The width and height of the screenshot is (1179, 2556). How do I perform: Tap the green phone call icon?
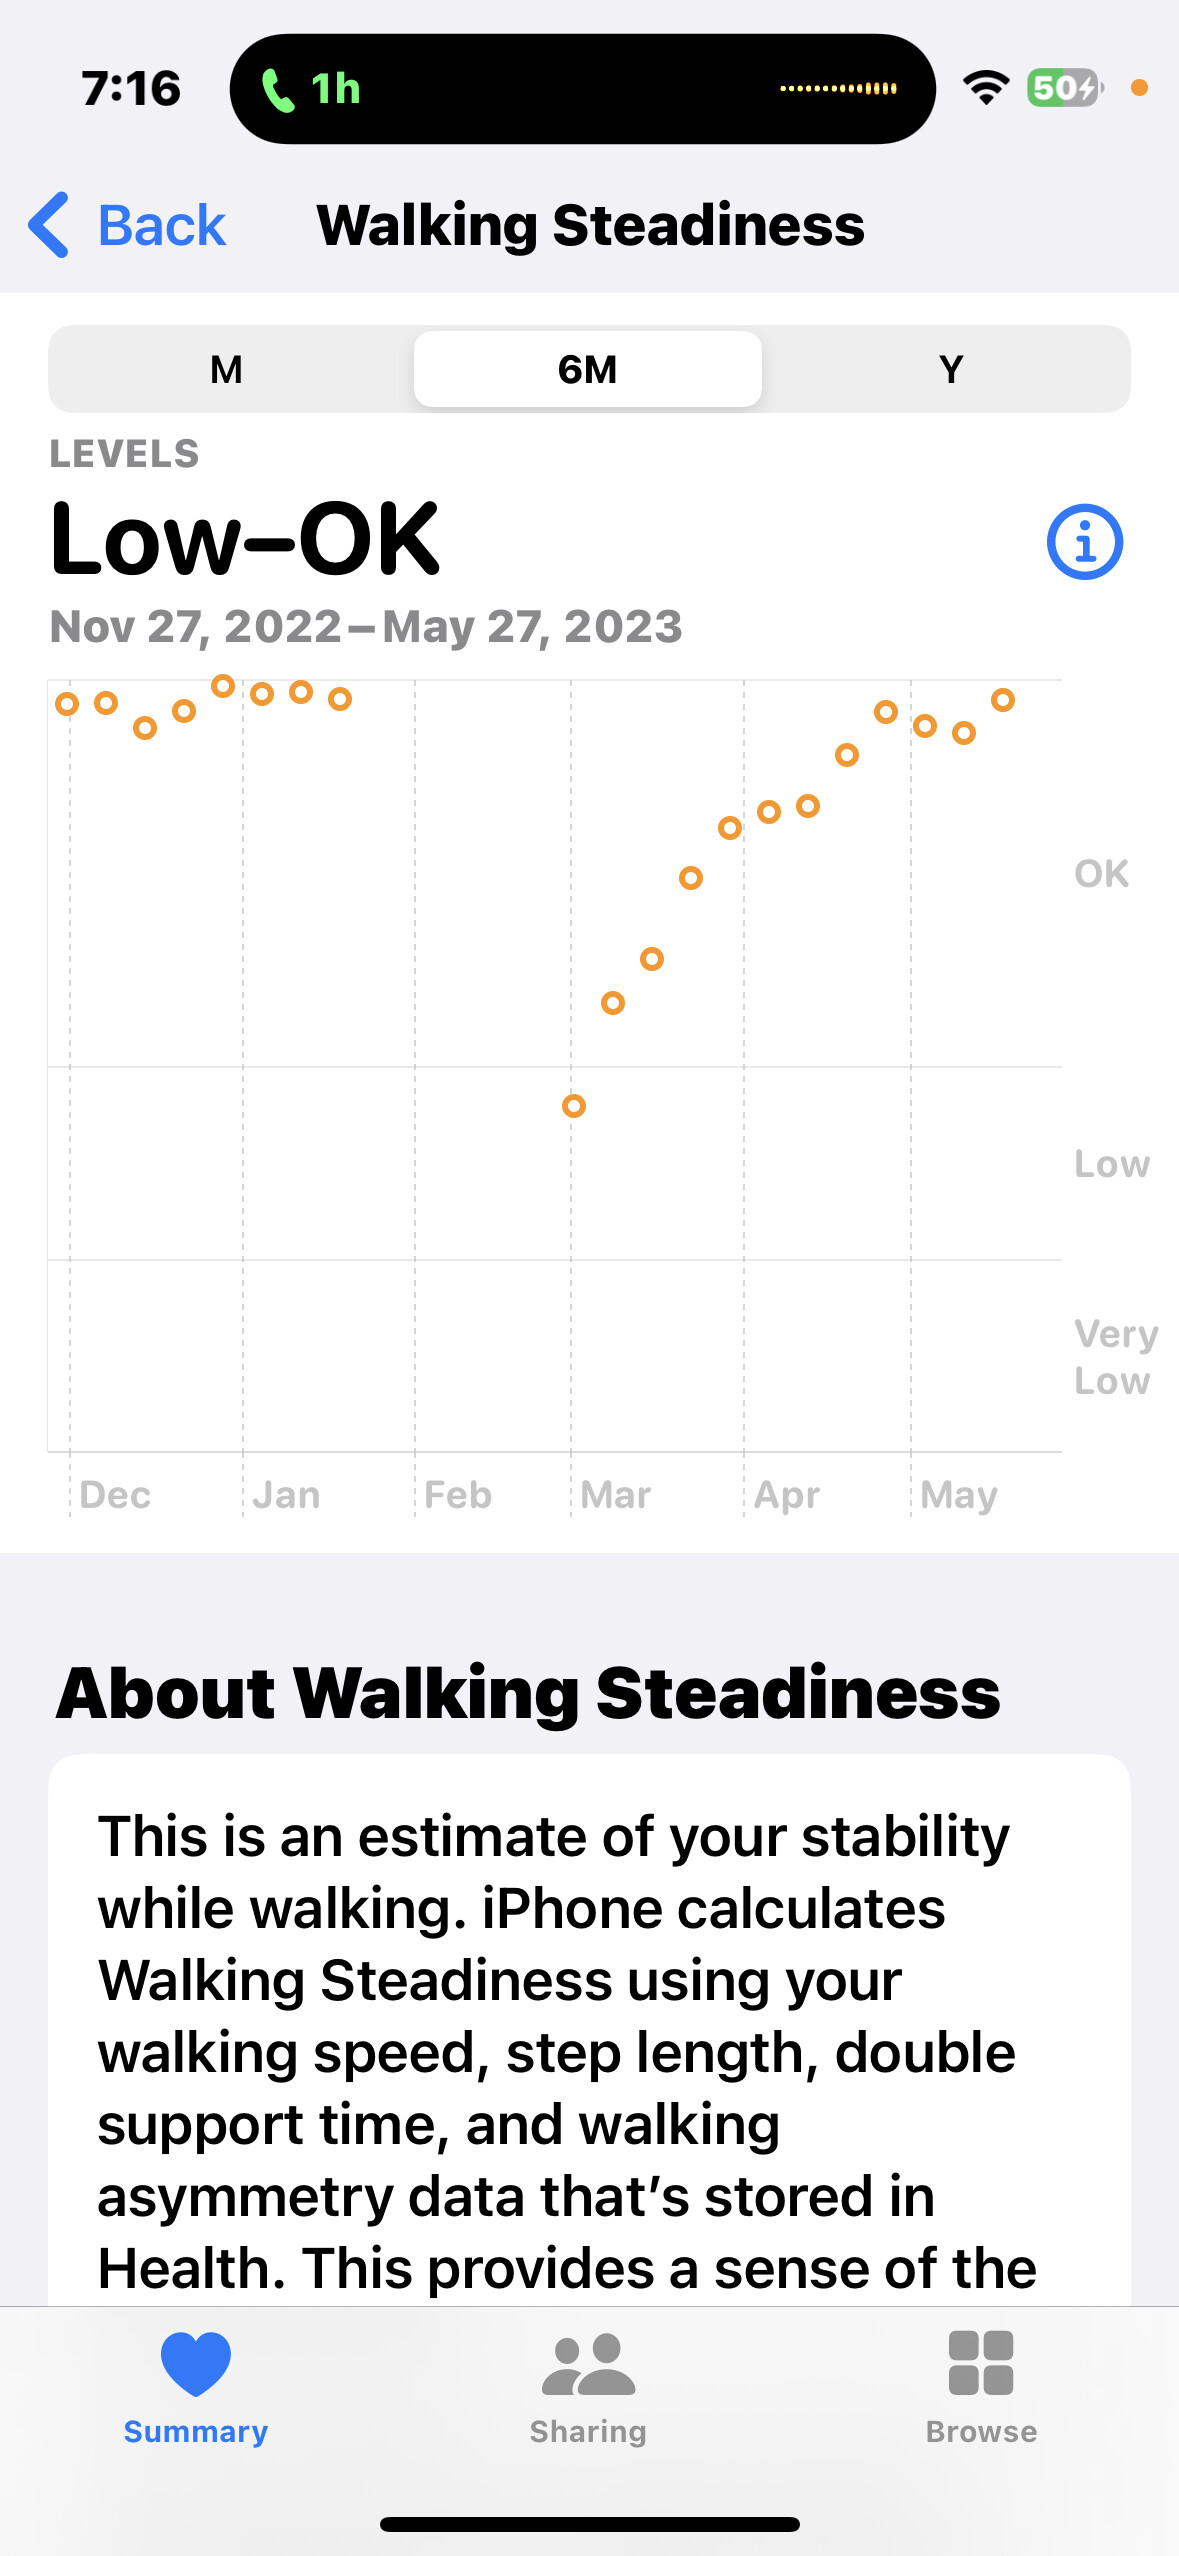click(x=277, y=90)
